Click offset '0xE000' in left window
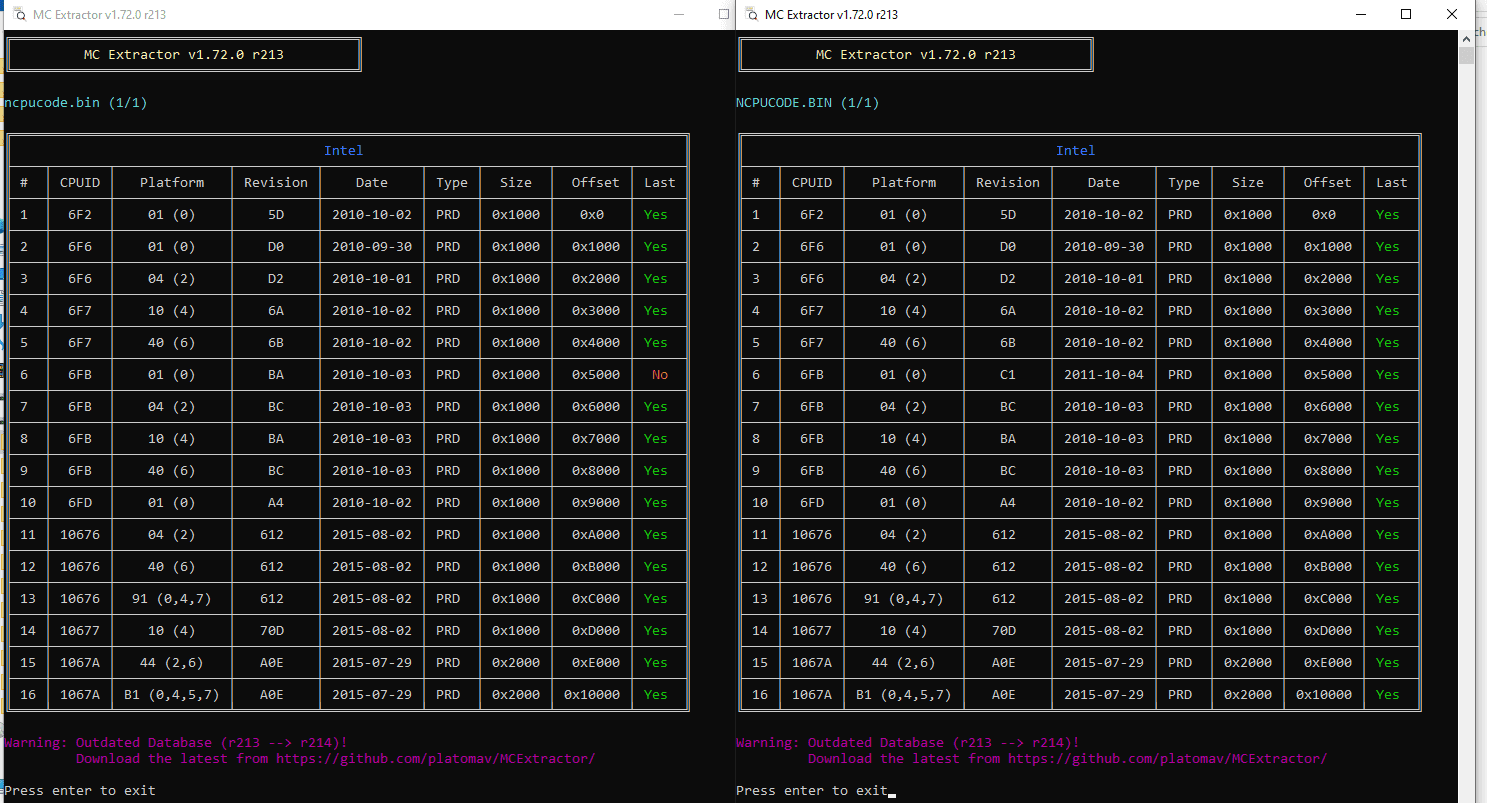The image size is (1487, 803). pyautogui.click(x=596, y=663)
